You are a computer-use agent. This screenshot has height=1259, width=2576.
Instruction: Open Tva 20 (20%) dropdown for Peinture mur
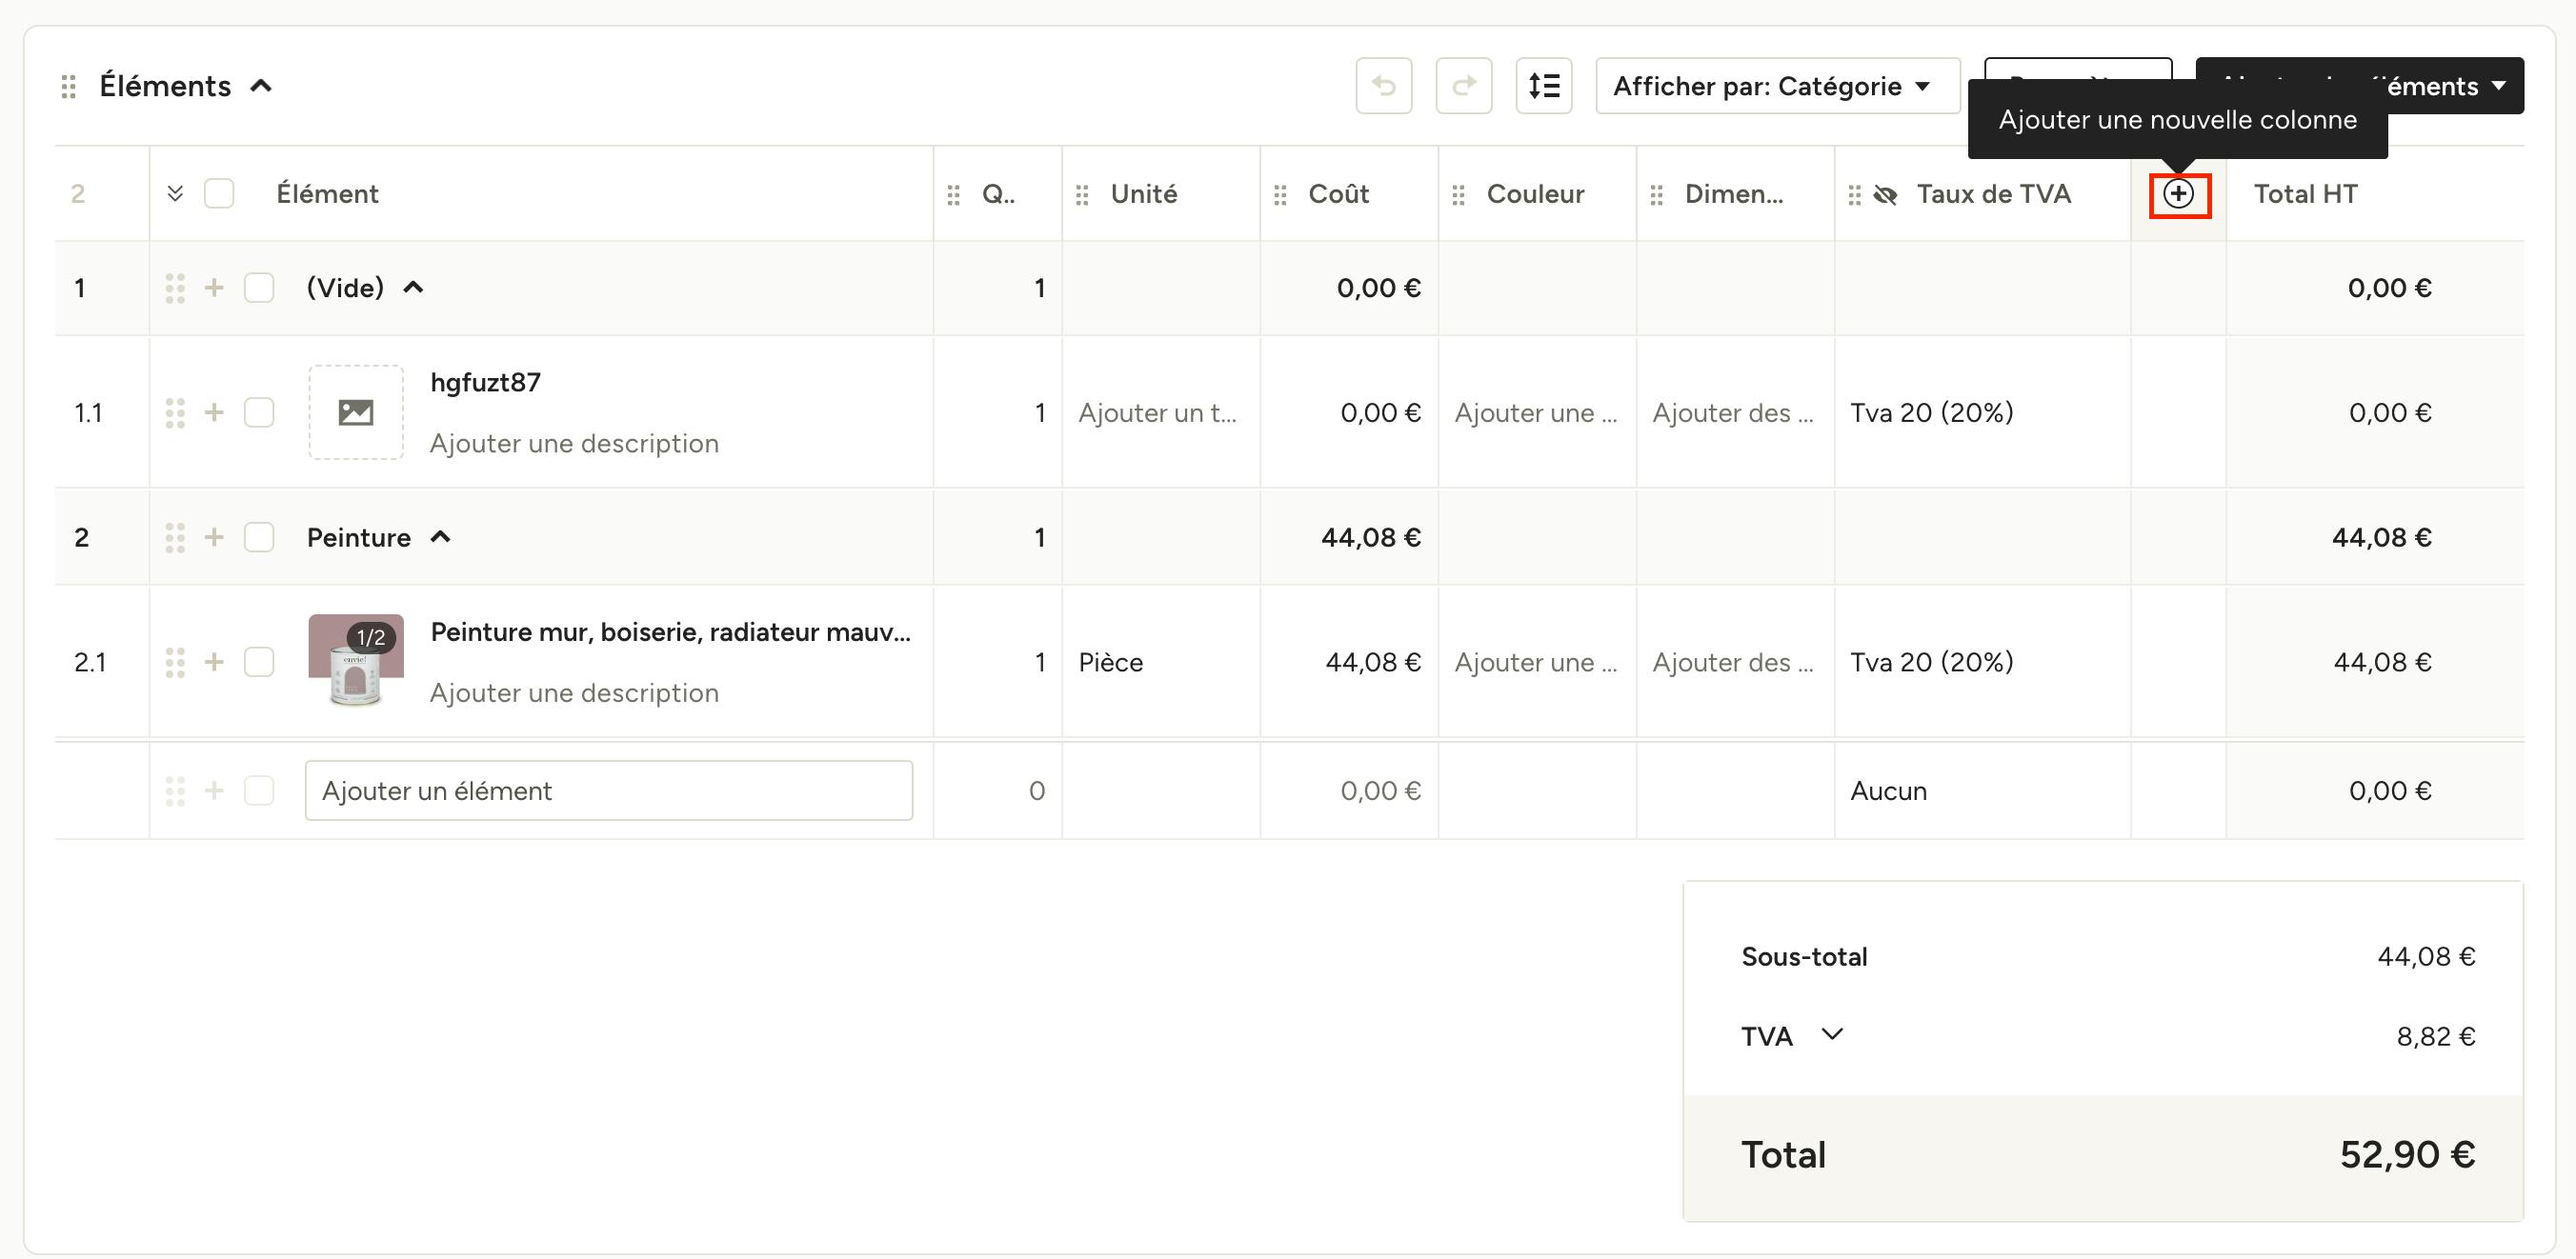pos(1982,662)
